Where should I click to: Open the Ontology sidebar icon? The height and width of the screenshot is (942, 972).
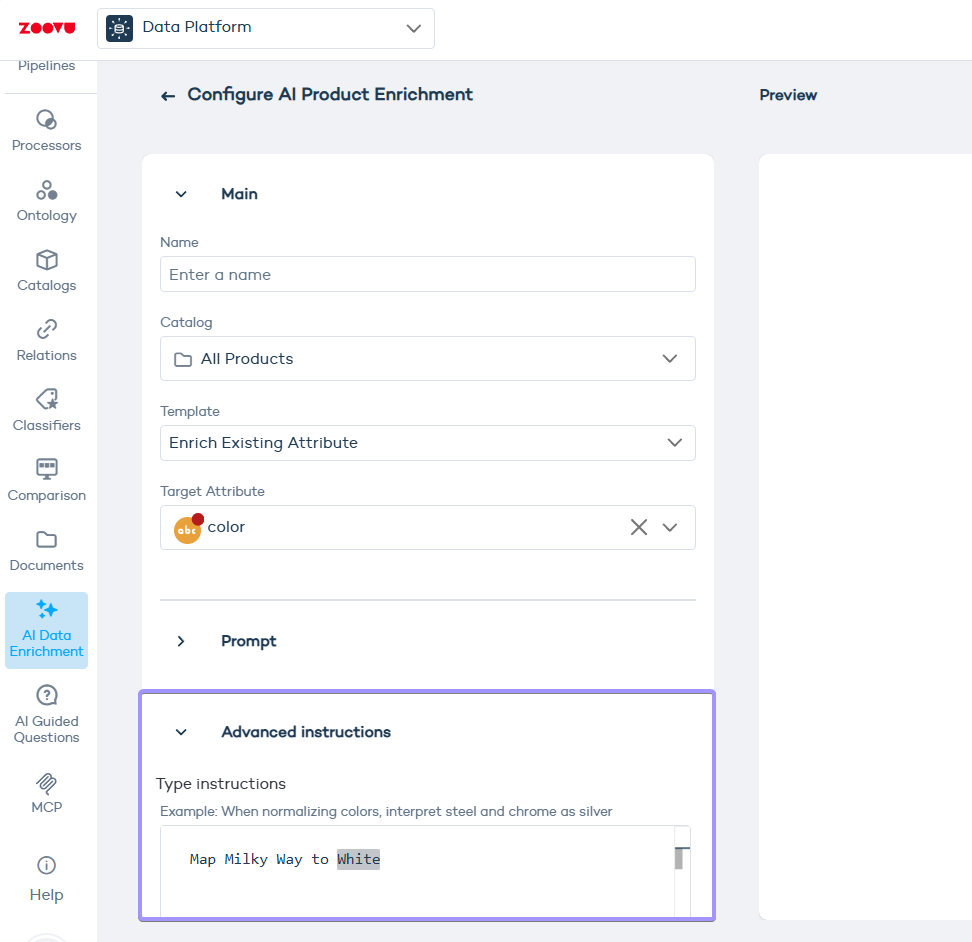(x=46, y=190)
